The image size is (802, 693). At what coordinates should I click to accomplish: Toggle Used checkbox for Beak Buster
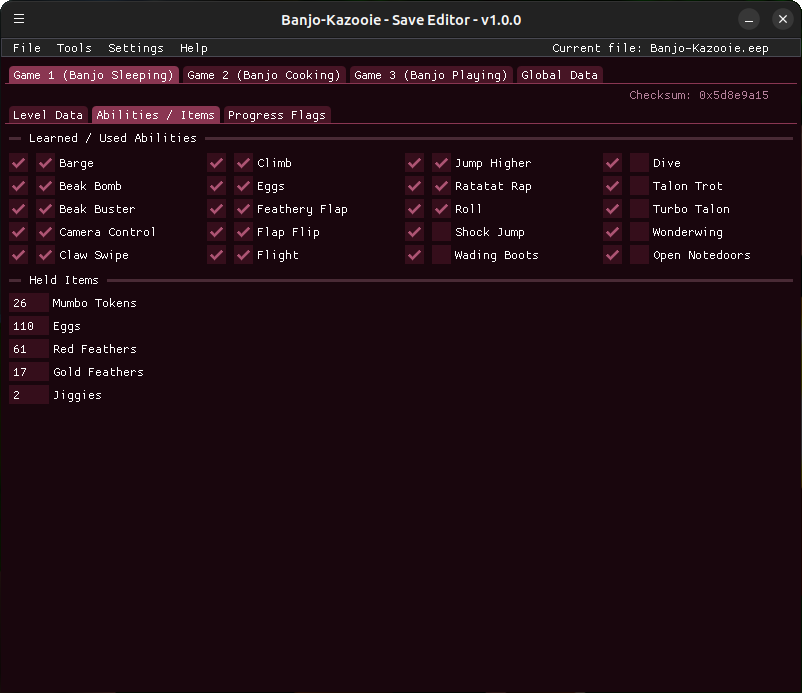(x=46, y=209)
